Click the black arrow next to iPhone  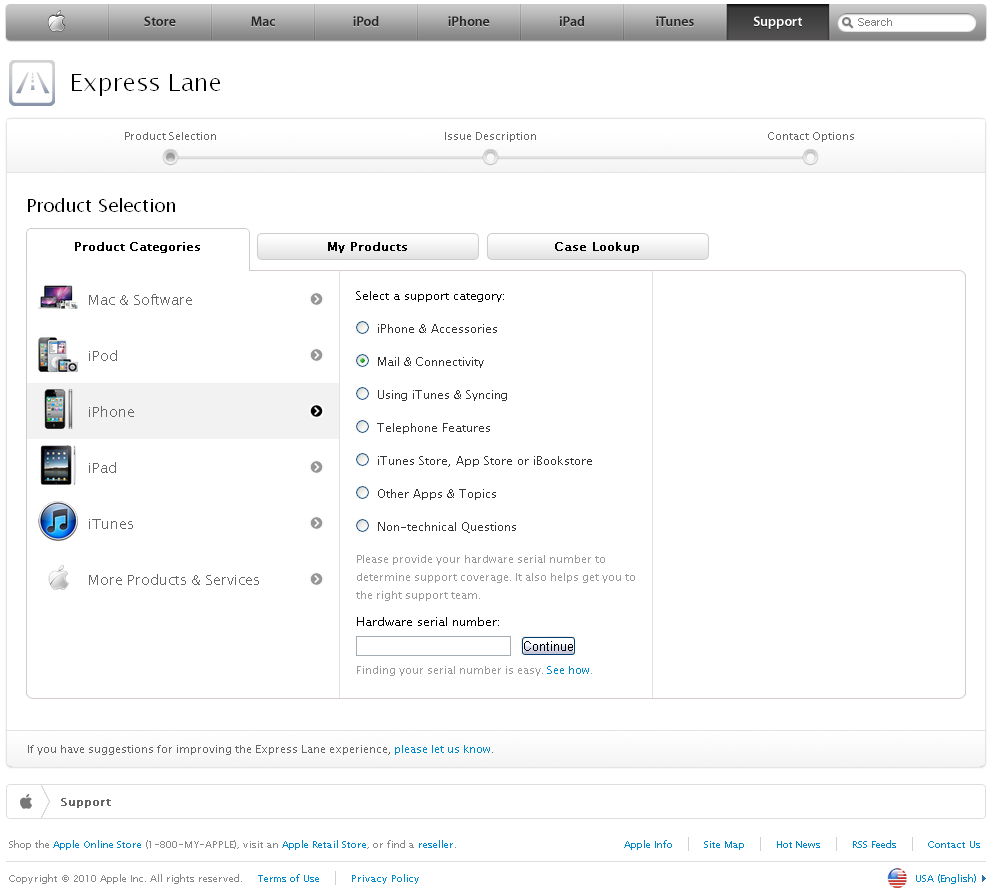coord(316,411)
